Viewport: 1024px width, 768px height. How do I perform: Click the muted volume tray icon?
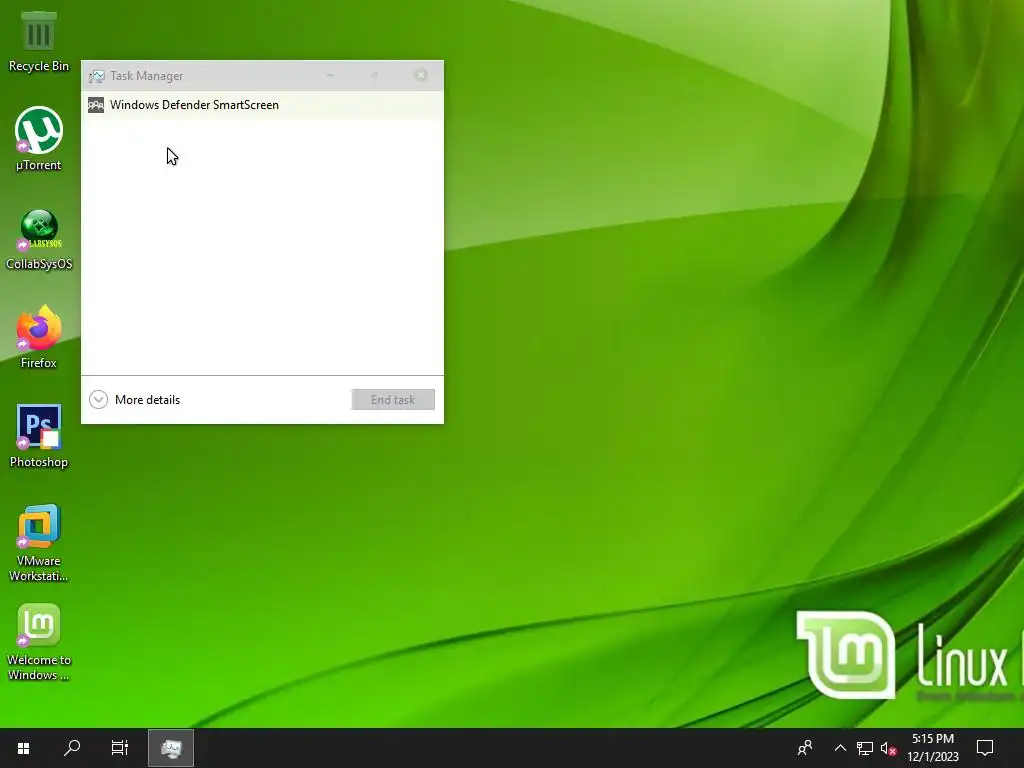tap(888, 748)
